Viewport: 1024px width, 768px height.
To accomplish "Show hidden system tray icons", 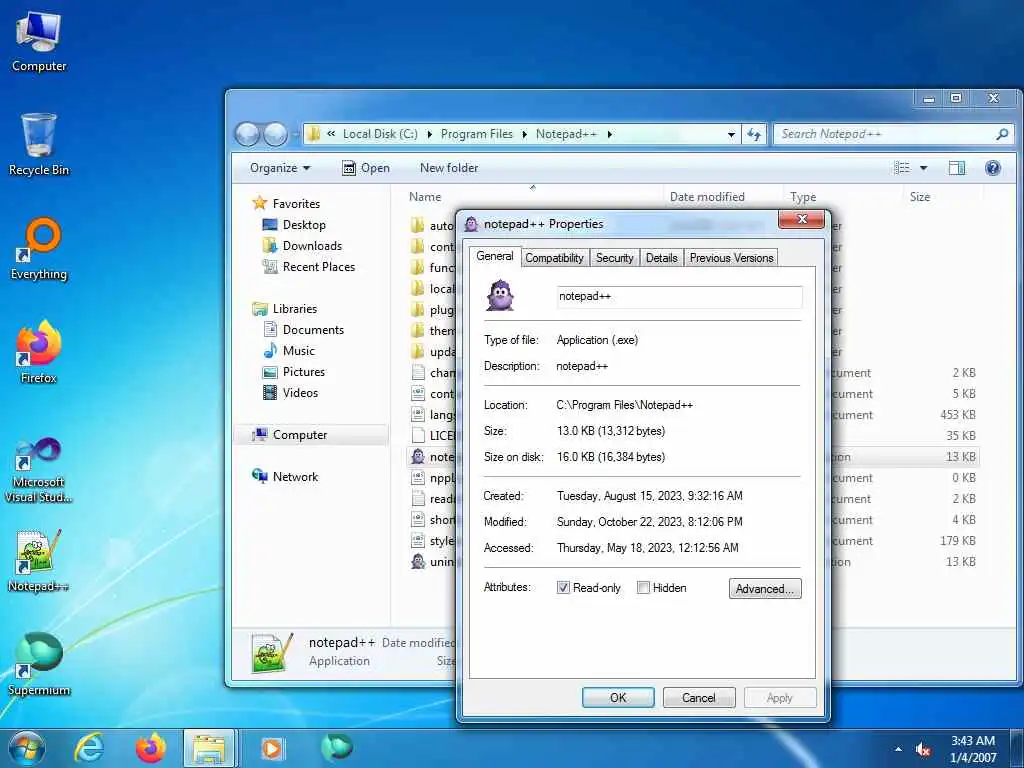I will 899,749.
